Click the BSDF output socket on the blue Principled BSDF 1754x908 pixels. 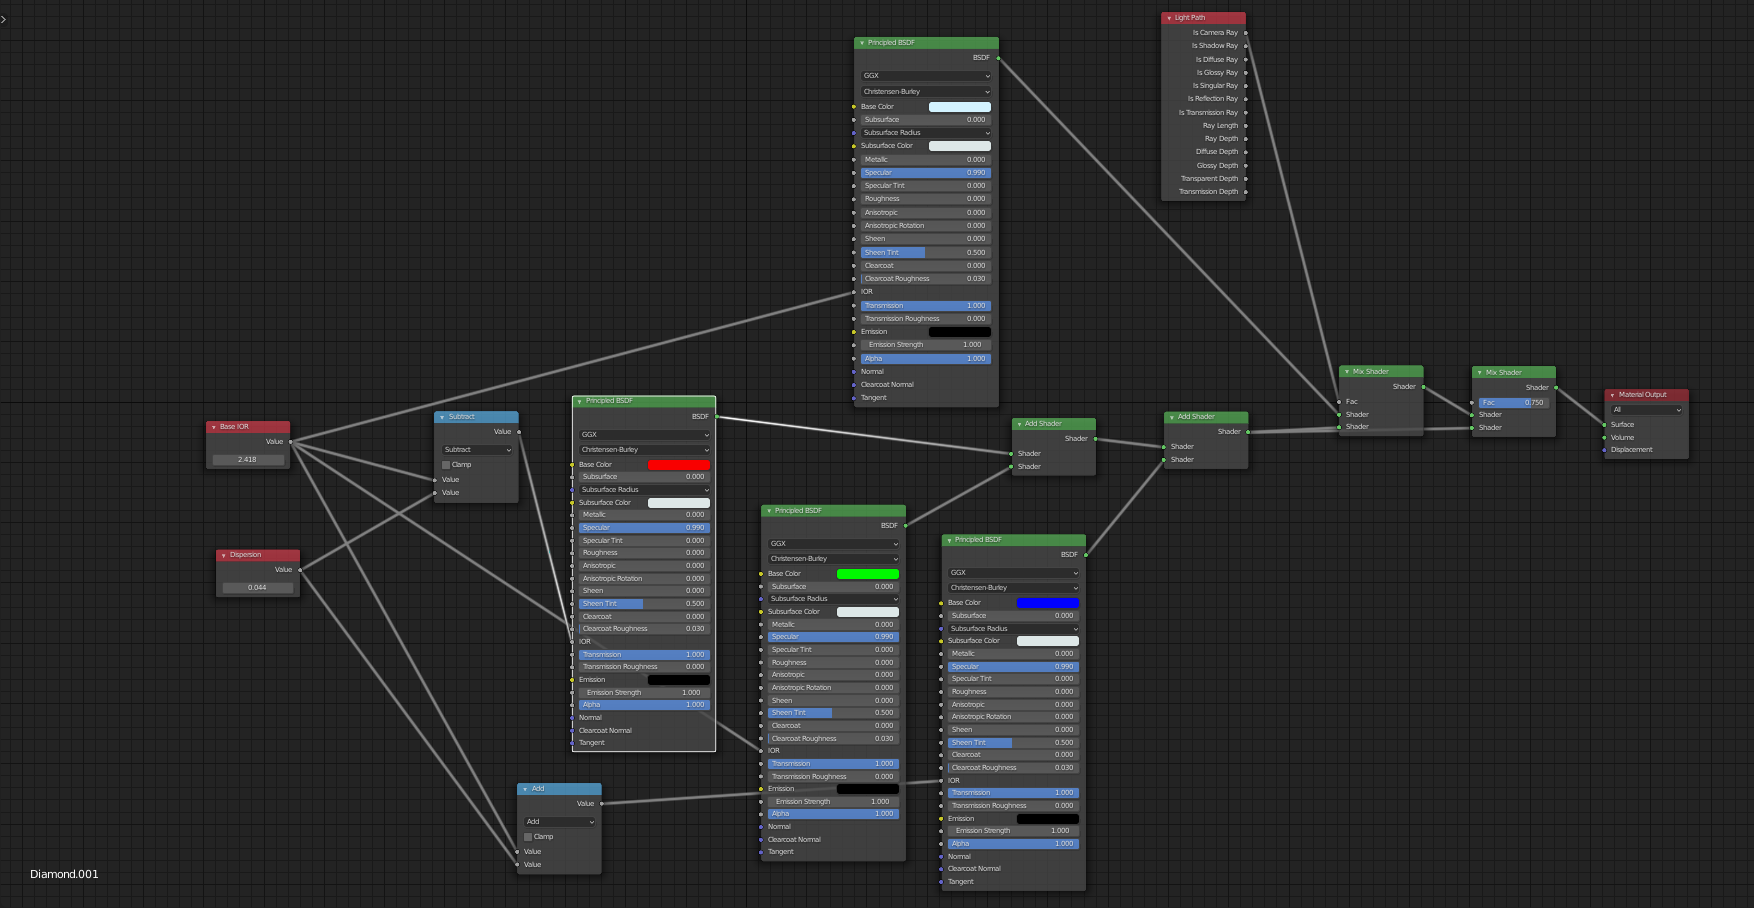[x=1085, y=555]
